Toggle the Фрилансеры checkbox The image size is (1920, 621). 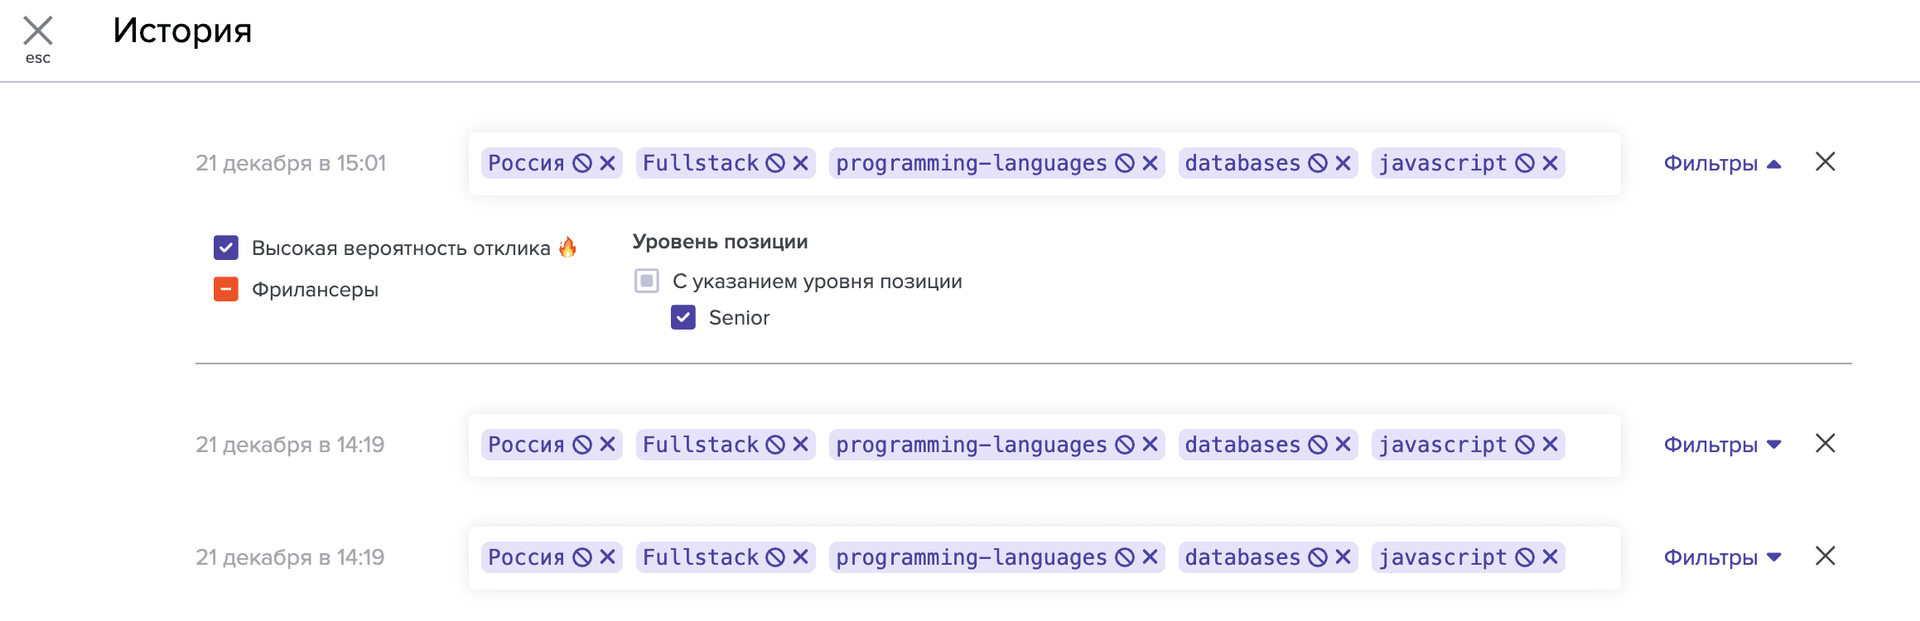click(226, 290)
